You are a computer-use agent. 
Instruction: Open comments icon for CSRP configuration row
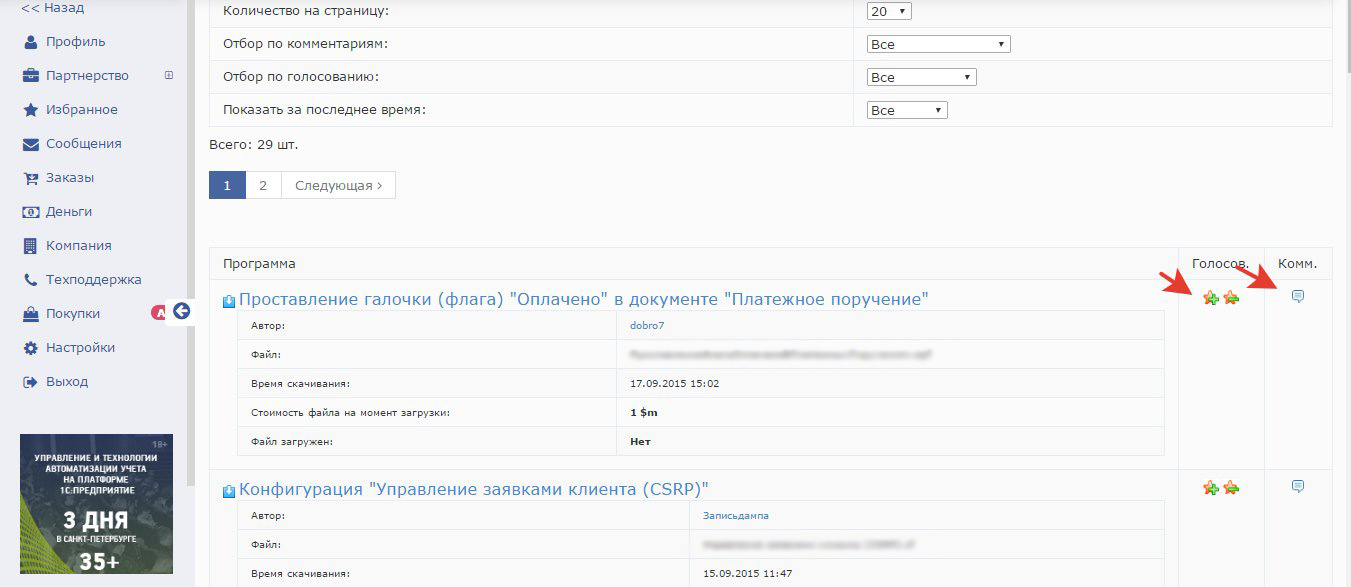click(x=1298, y=486)
